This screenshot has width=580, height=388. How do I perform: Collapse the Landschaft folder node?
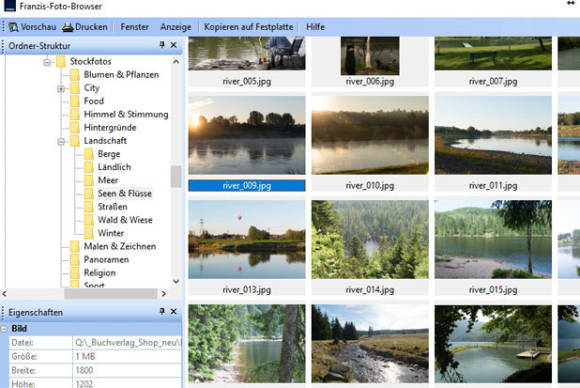point(61,141)
